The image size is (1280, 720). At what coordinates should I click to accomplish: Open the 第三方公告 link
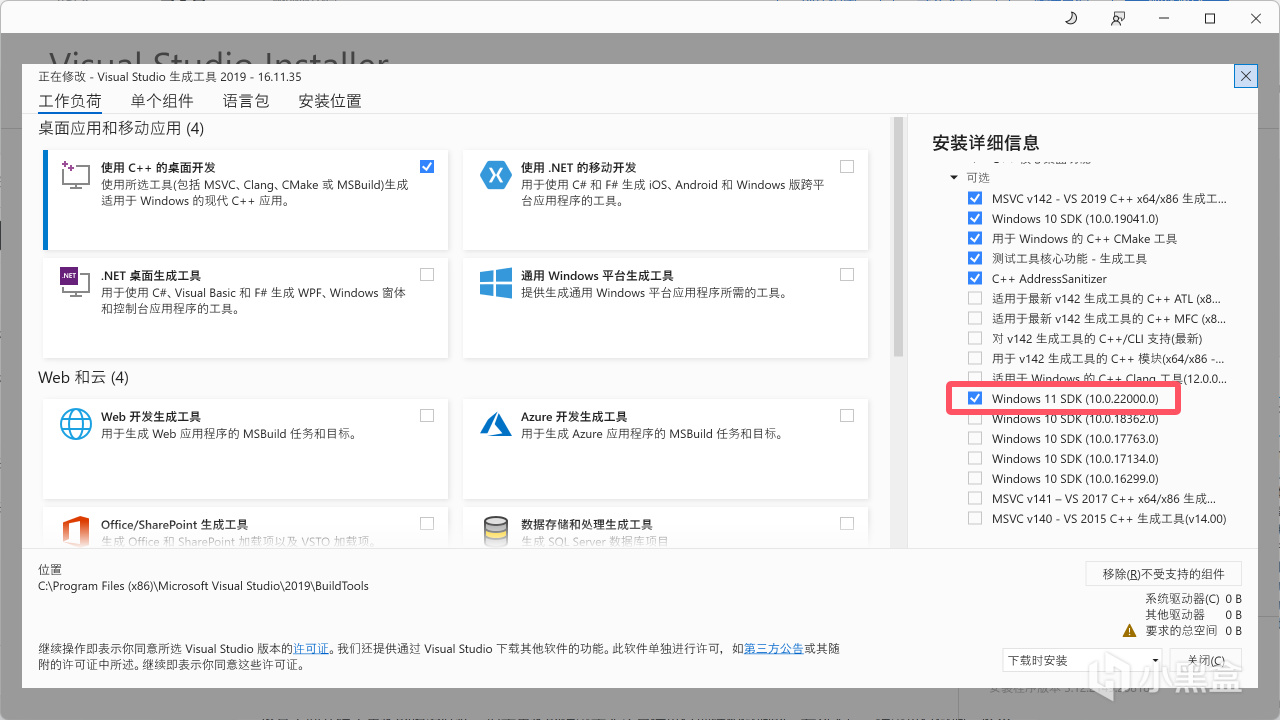[x=774, y=649]
